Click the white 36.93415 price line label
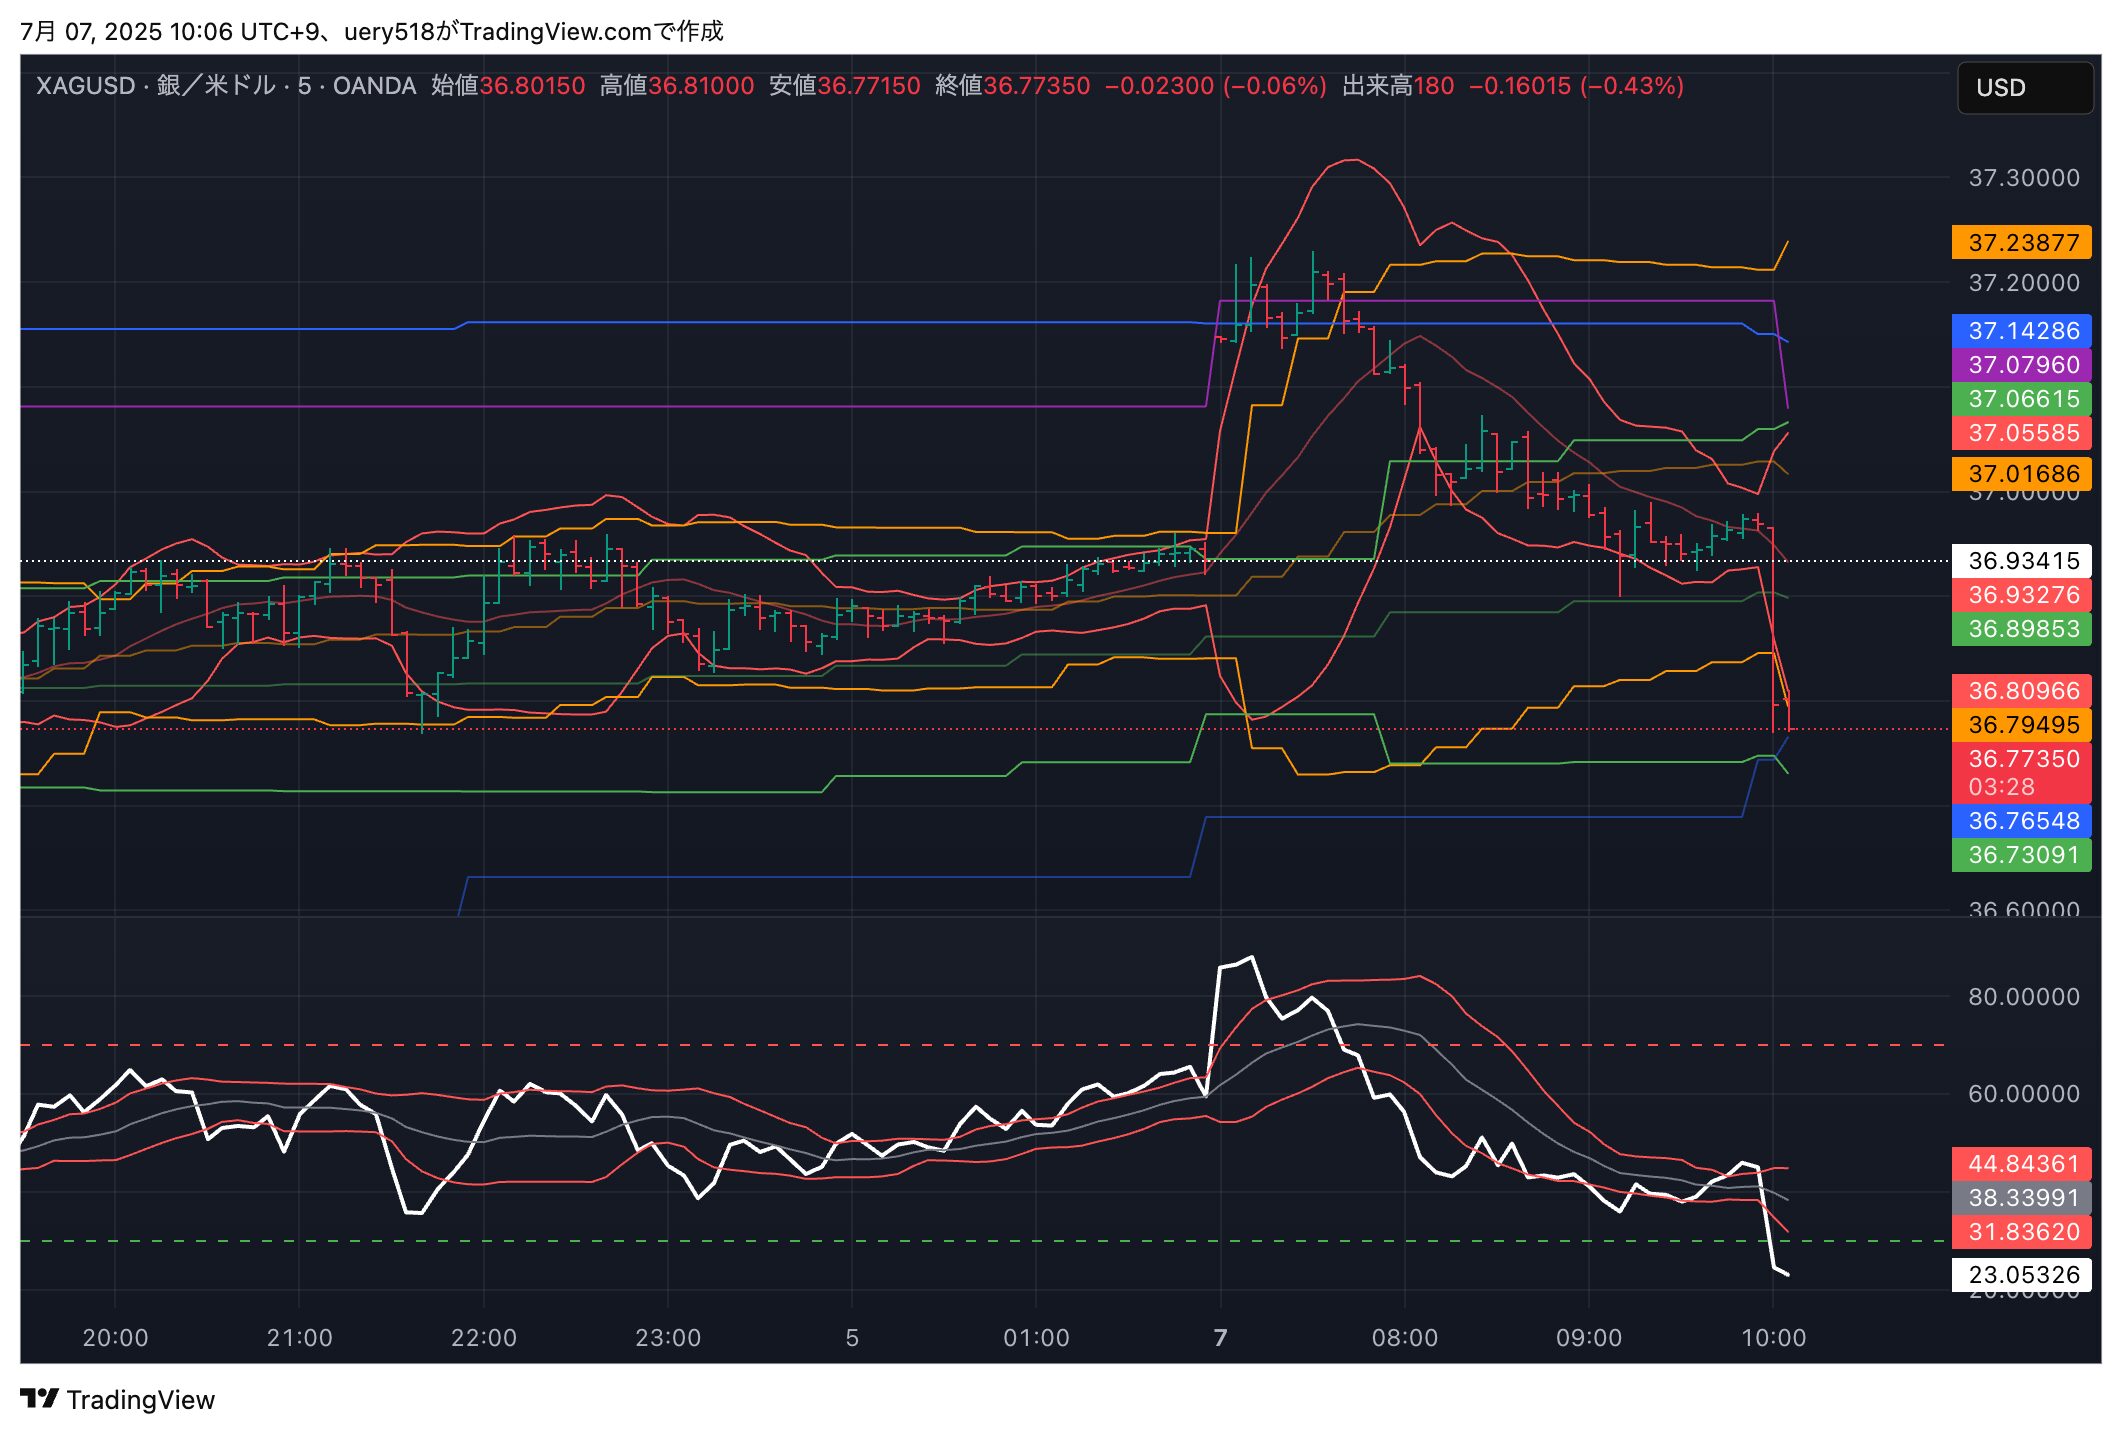The height and width of the screenshot is (1434, 2122). pos(2022,561)
